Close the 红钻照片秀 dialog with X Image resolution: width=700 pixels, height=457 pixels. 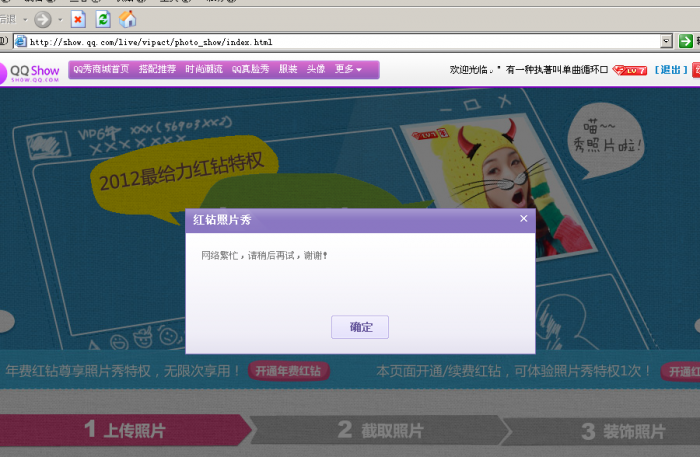pos(524,218)
